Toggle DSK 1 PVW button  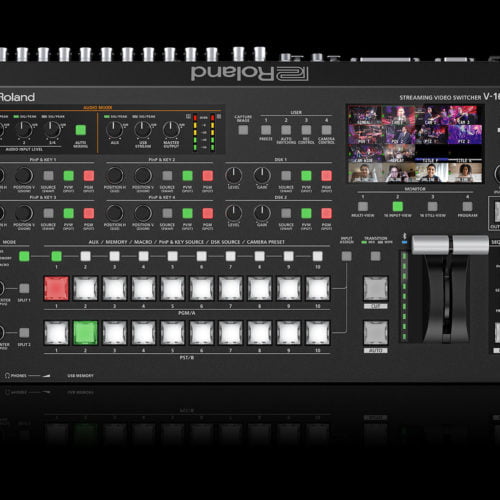(306, 176)
